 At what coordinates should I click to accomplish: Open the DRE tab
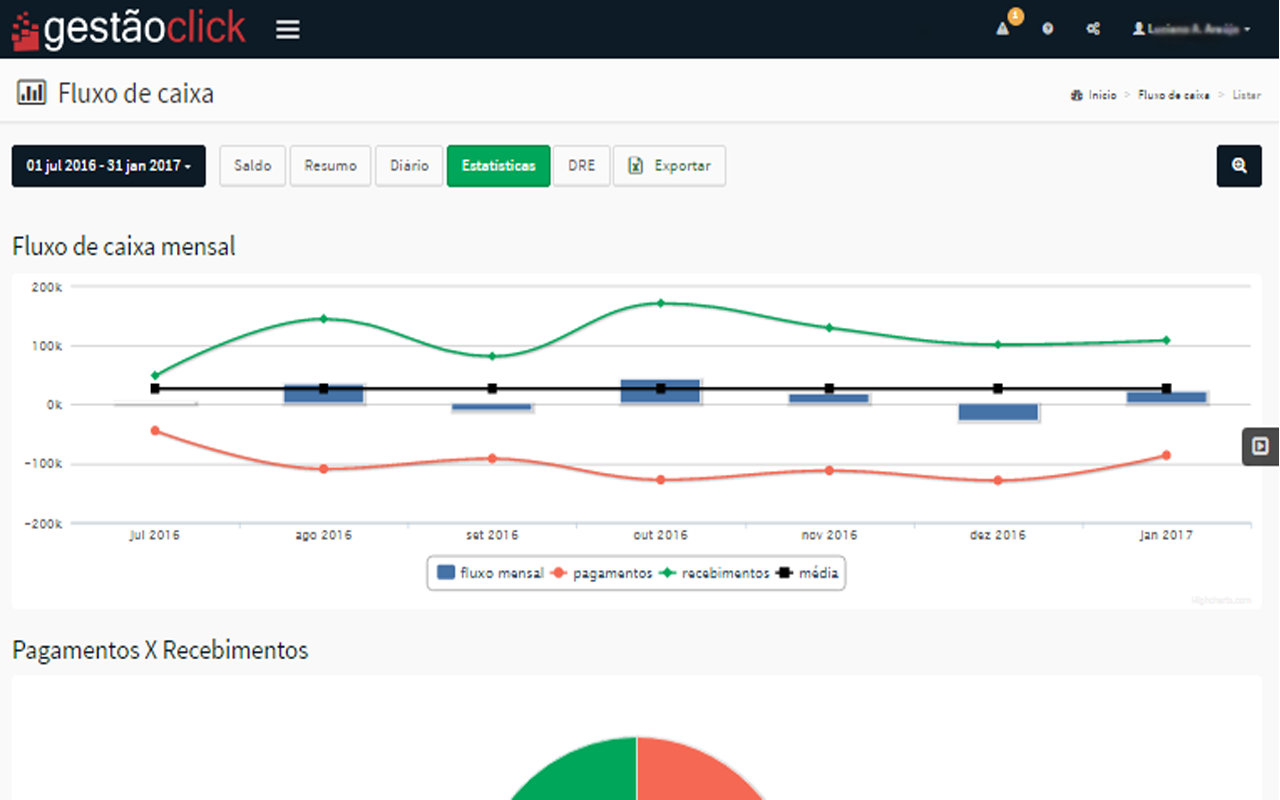pos(581,166)
